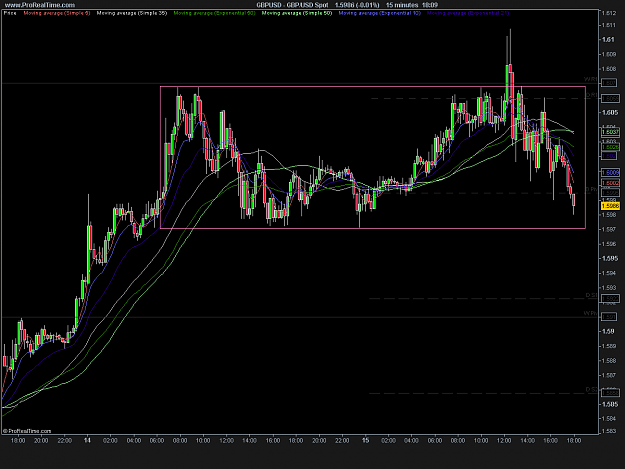
Task: Click the 1.5852 D S2 price box
Action: (610, 393)
